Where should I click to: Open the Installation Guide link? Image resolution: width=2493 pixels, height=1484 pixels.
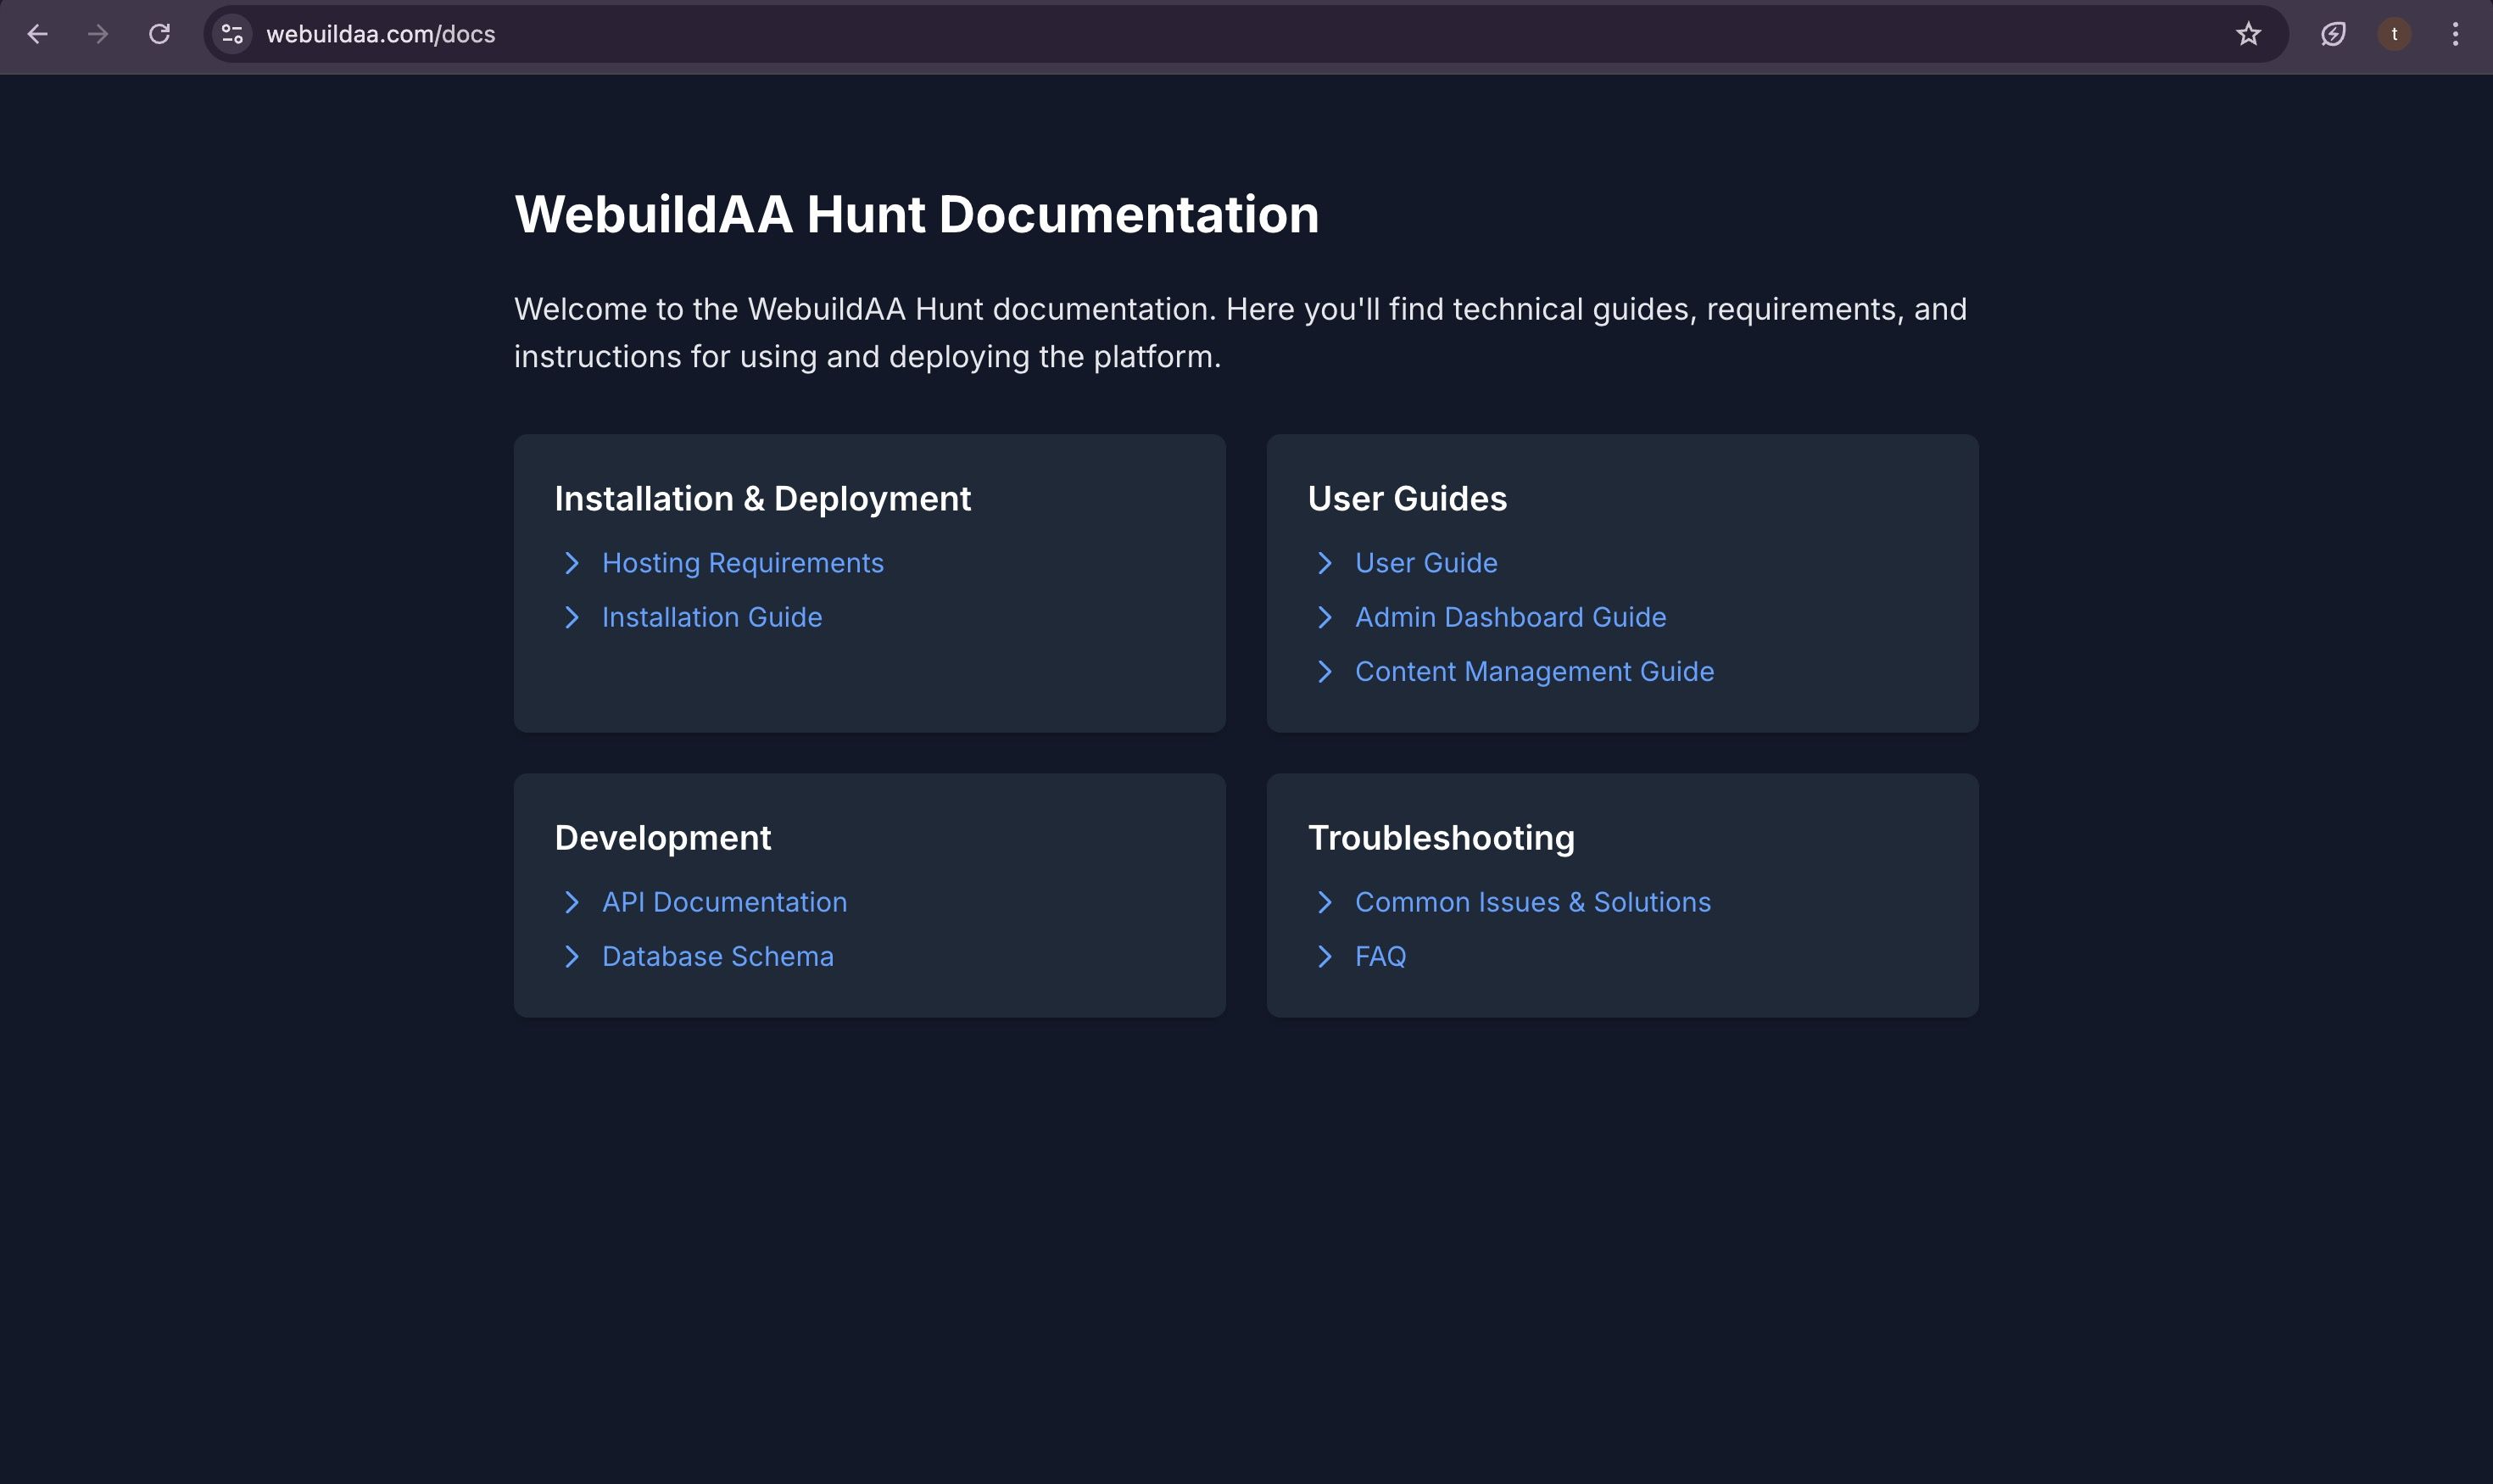point(711,617)
